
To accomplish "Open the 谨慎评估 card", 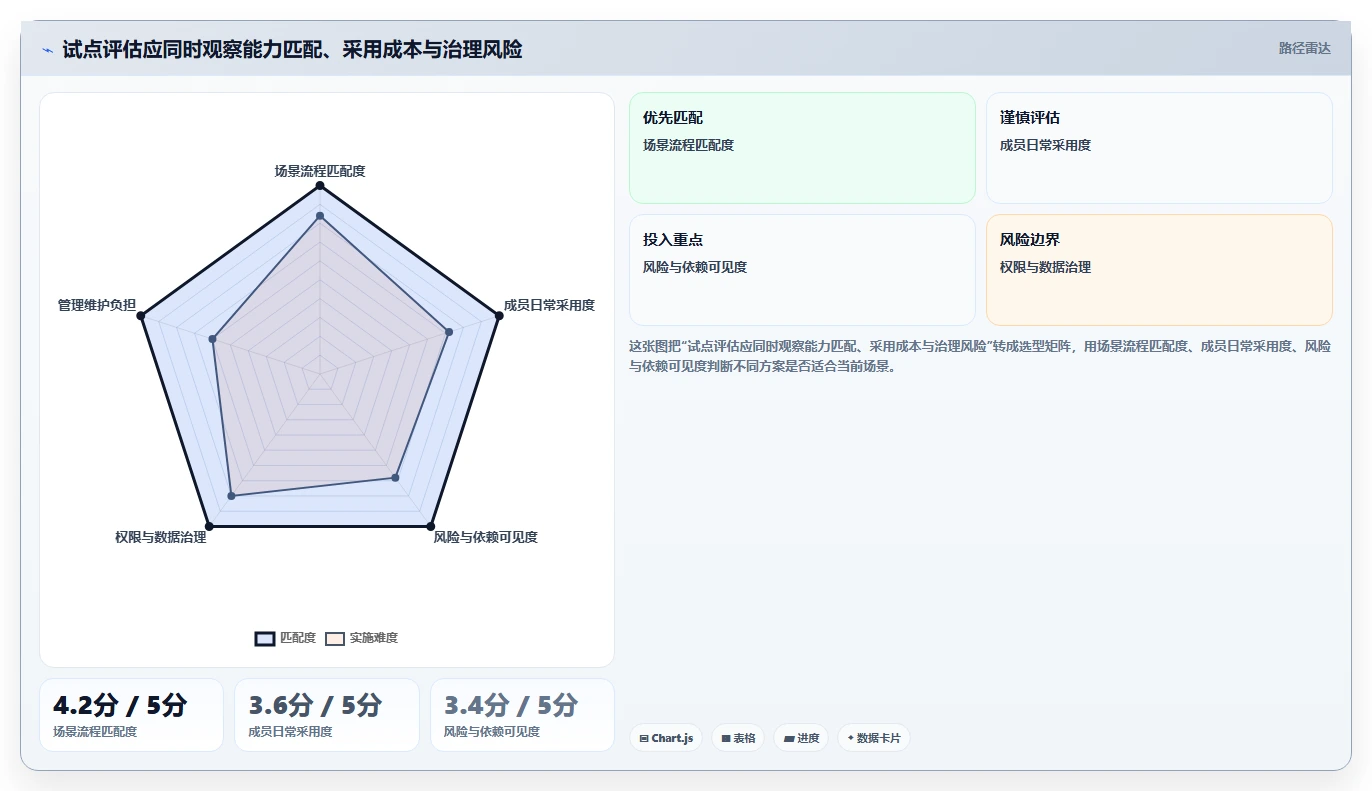I will coord(1159,148).
